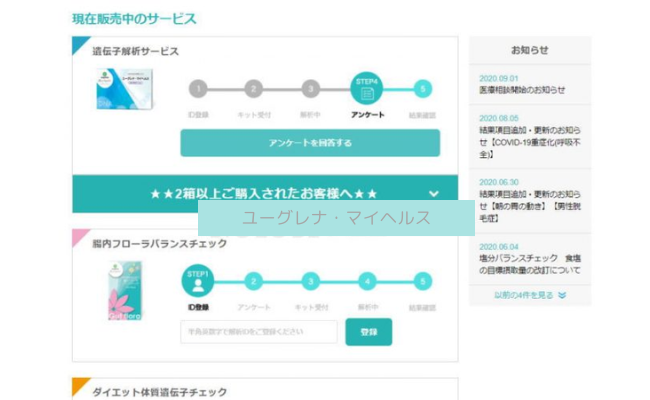Click the 結果確認 label in the gene analysis tracker
Screen dimensions: 650x400
click(422, 115)
